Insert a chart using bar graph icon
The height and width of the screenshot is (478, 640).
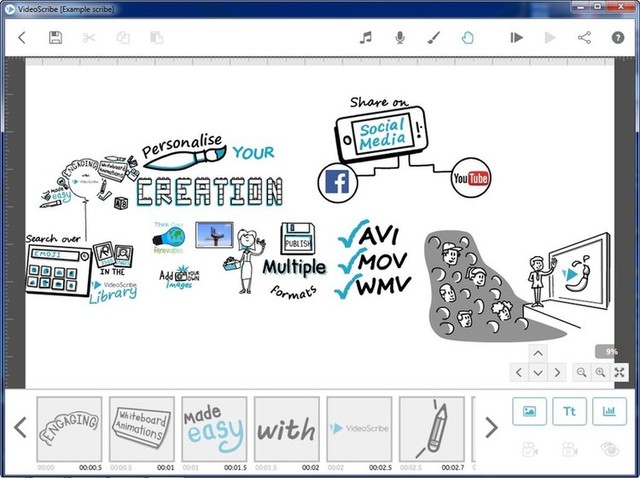tap(608, 410)
